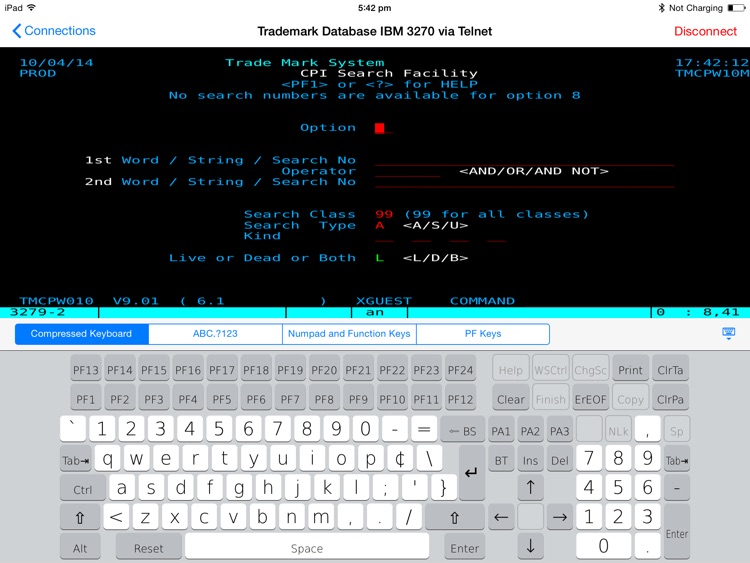Tap the PA1 key
Viewport: 750px width, 563px height.
click(501, 431)
